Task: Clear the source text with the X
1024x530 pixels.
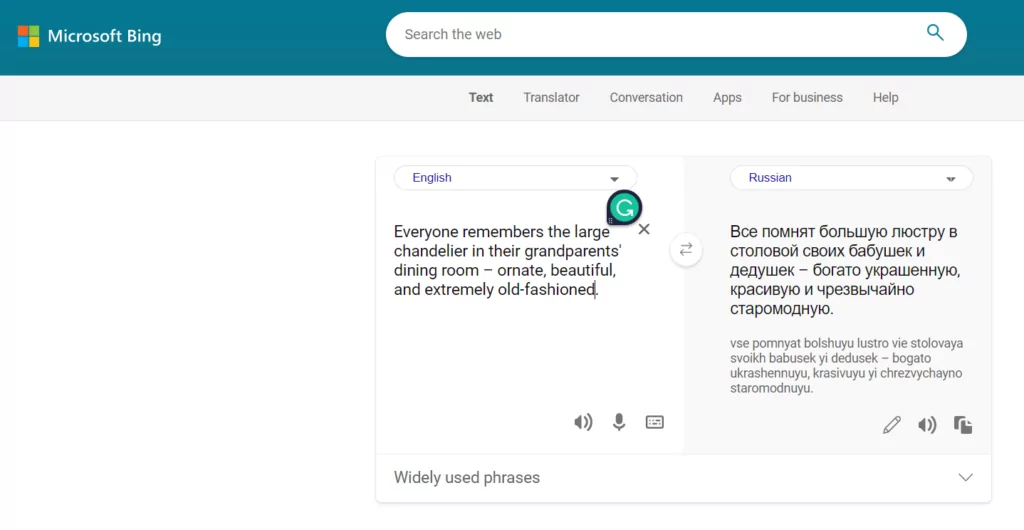Action: 644,229
